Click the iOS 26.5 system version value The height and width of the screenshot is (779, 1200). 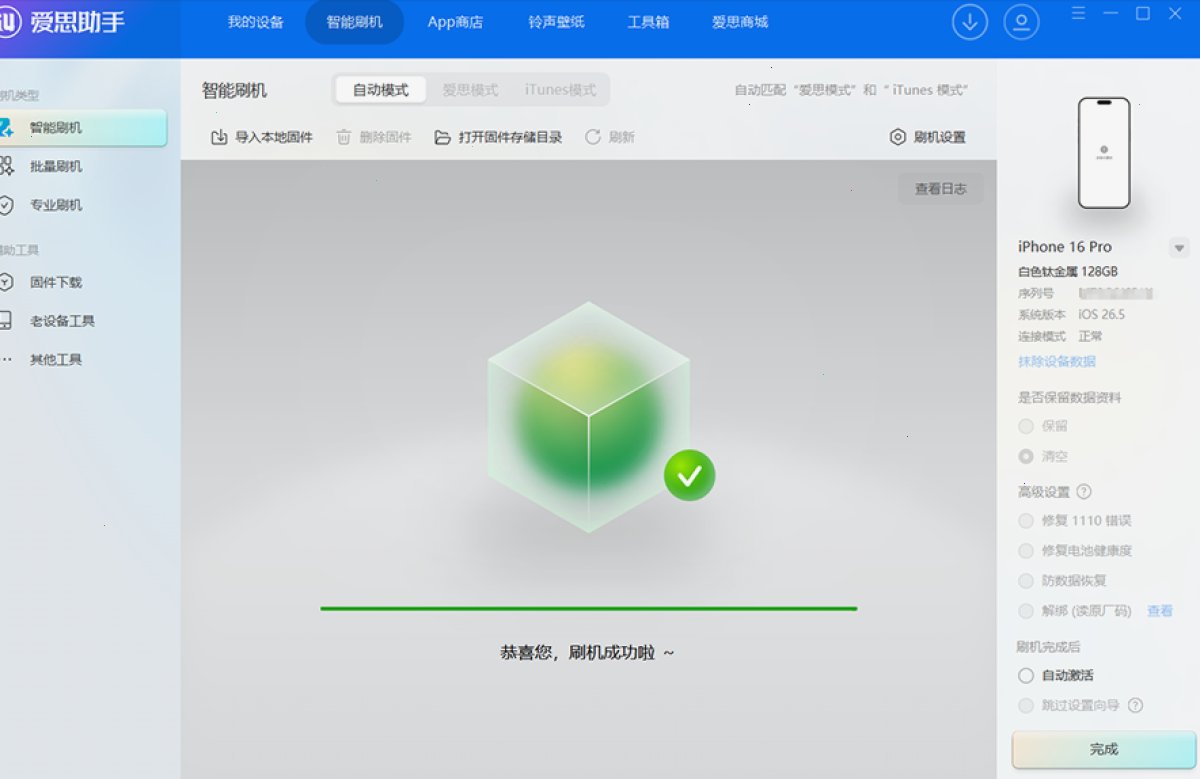pyautogui.click(x=1101, y=314)
